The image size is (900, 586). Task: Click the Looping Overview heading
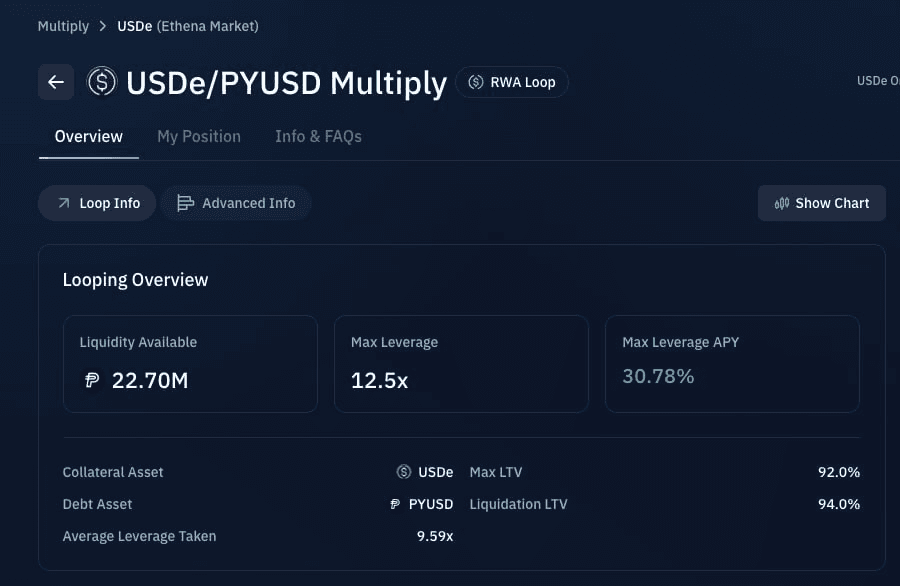135,280
